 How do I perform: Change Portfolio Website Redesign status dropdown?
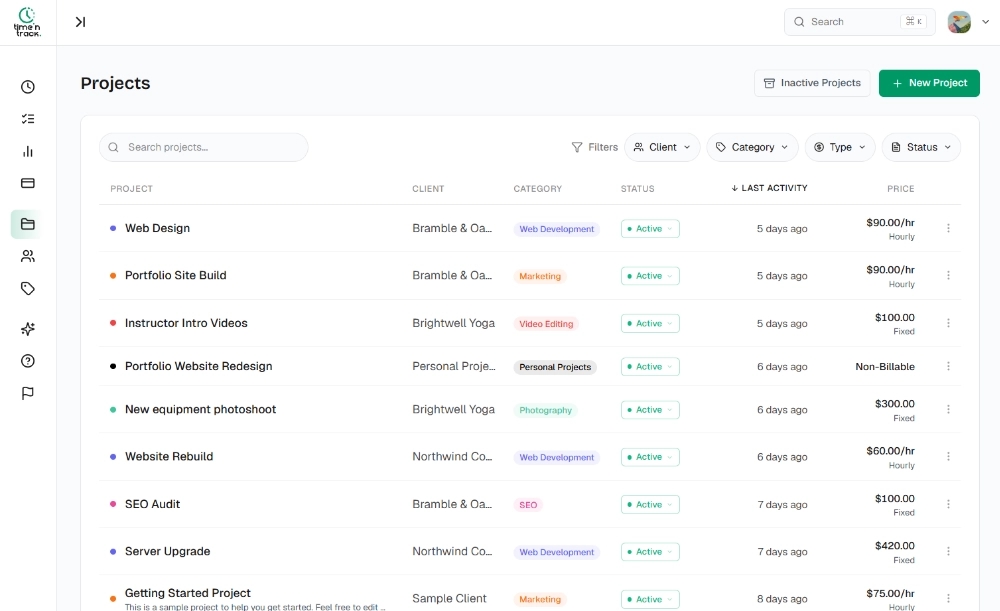(650, 367)
